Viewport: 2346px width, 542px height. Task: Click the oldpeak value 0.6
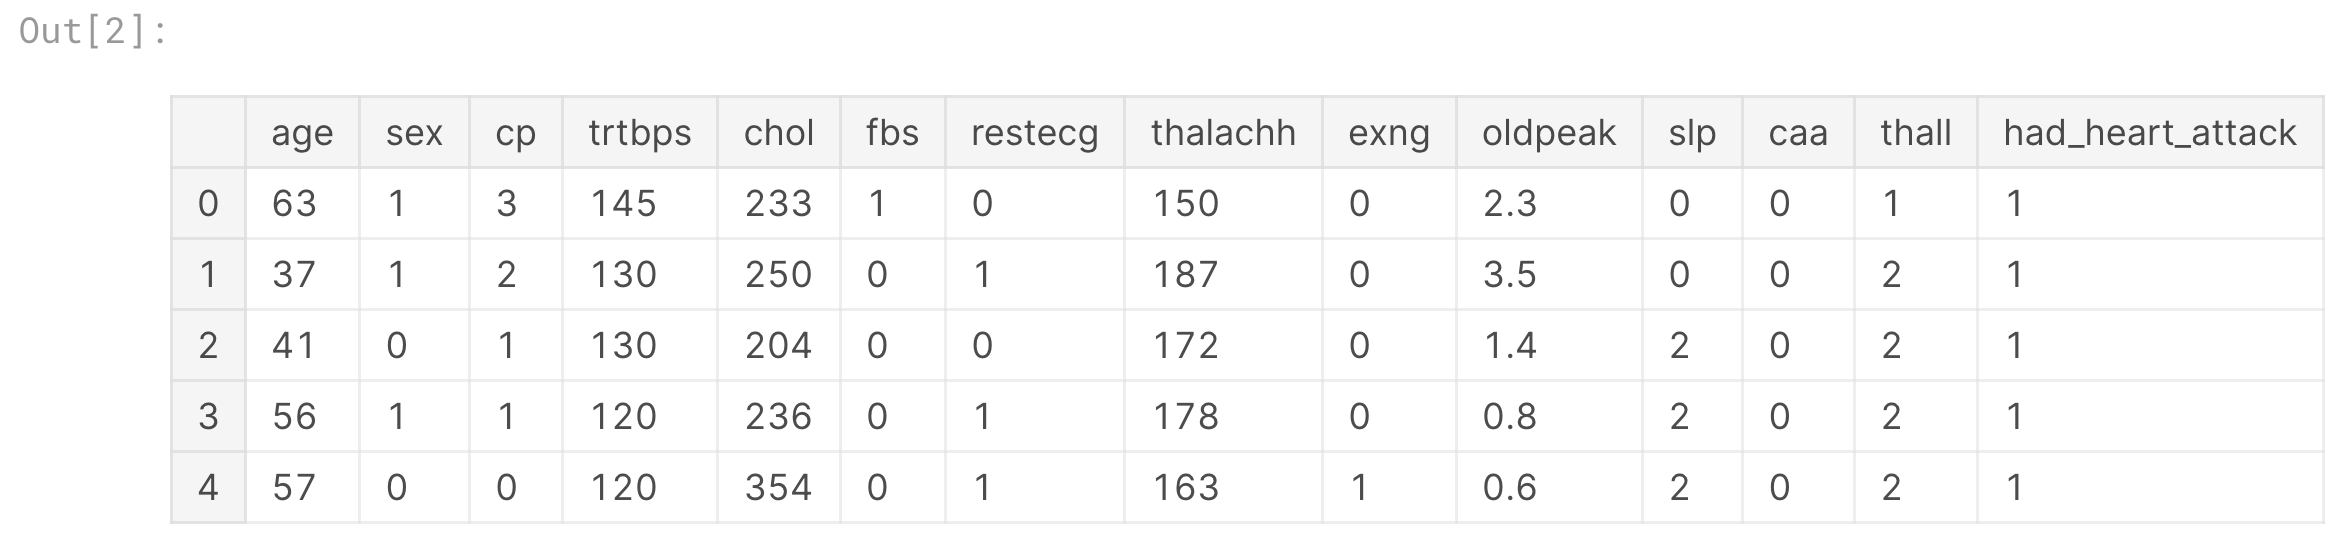(x=1509, y=487)
